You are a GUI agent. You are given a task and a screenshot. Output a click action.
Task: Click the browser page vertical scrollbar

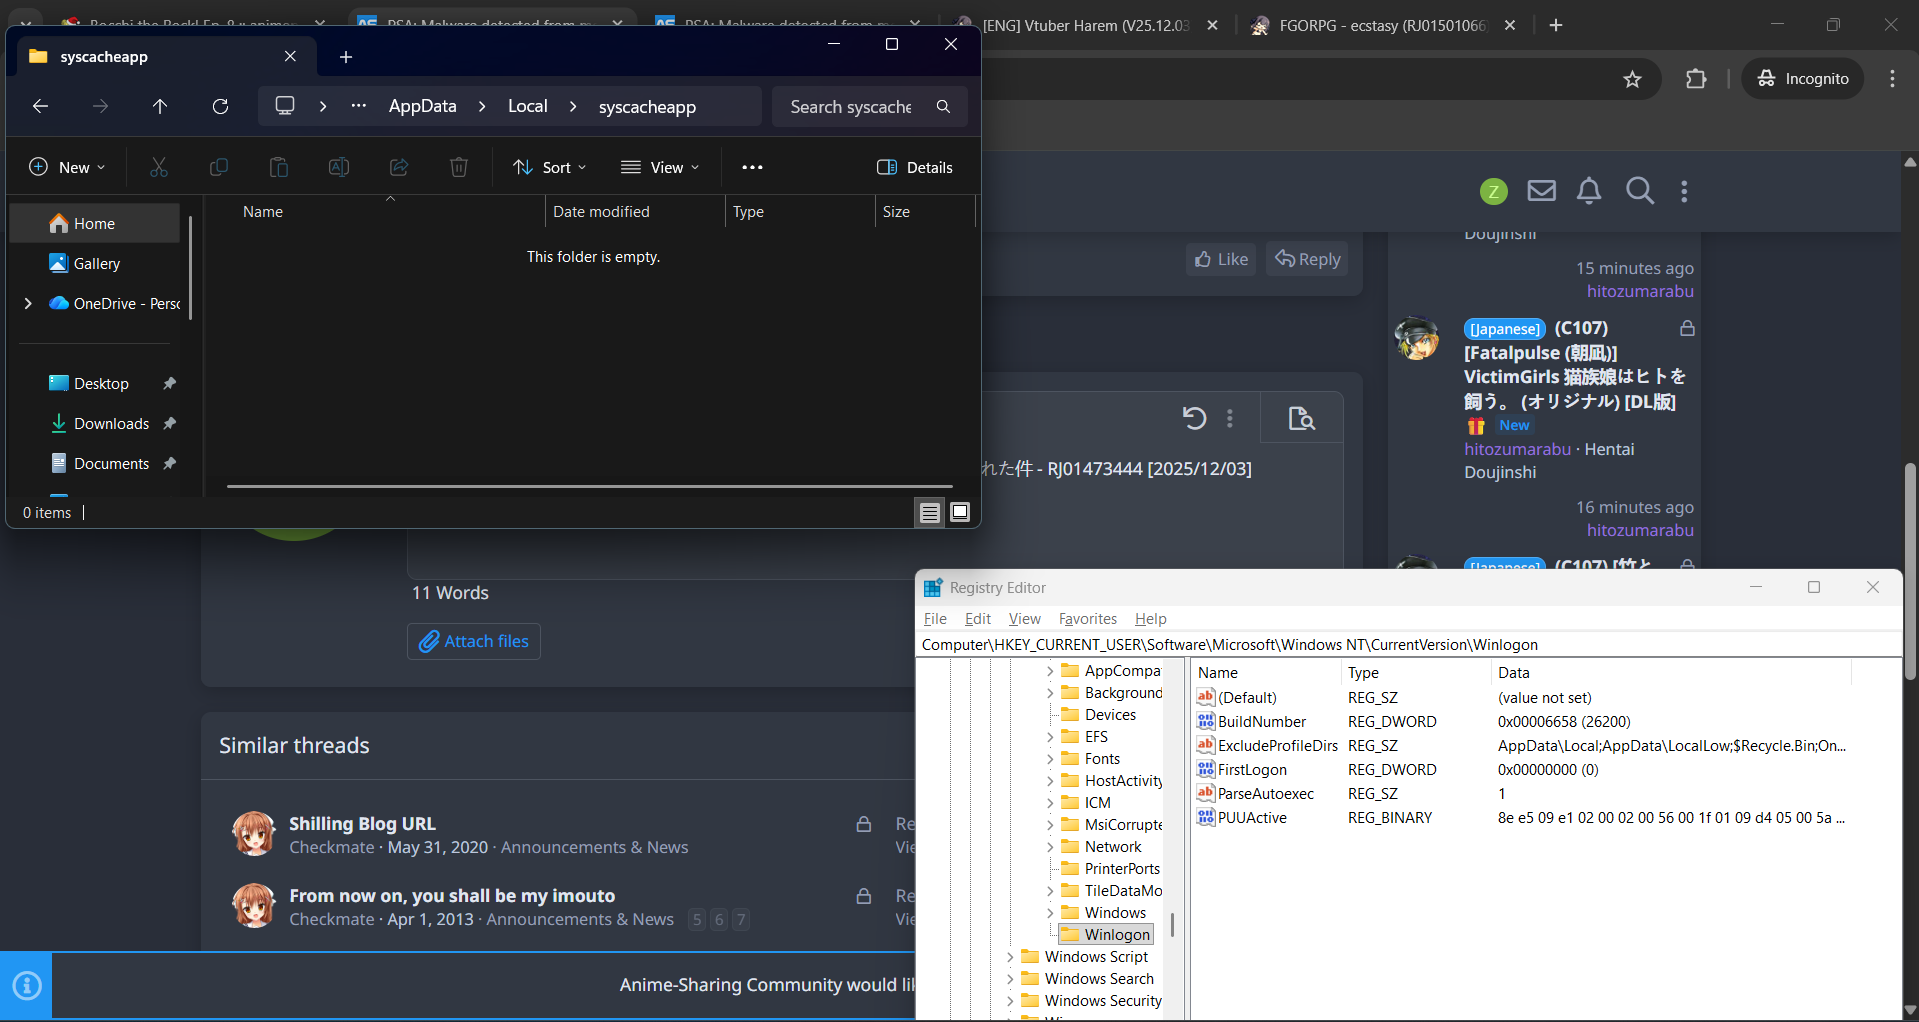point(1910,570)
